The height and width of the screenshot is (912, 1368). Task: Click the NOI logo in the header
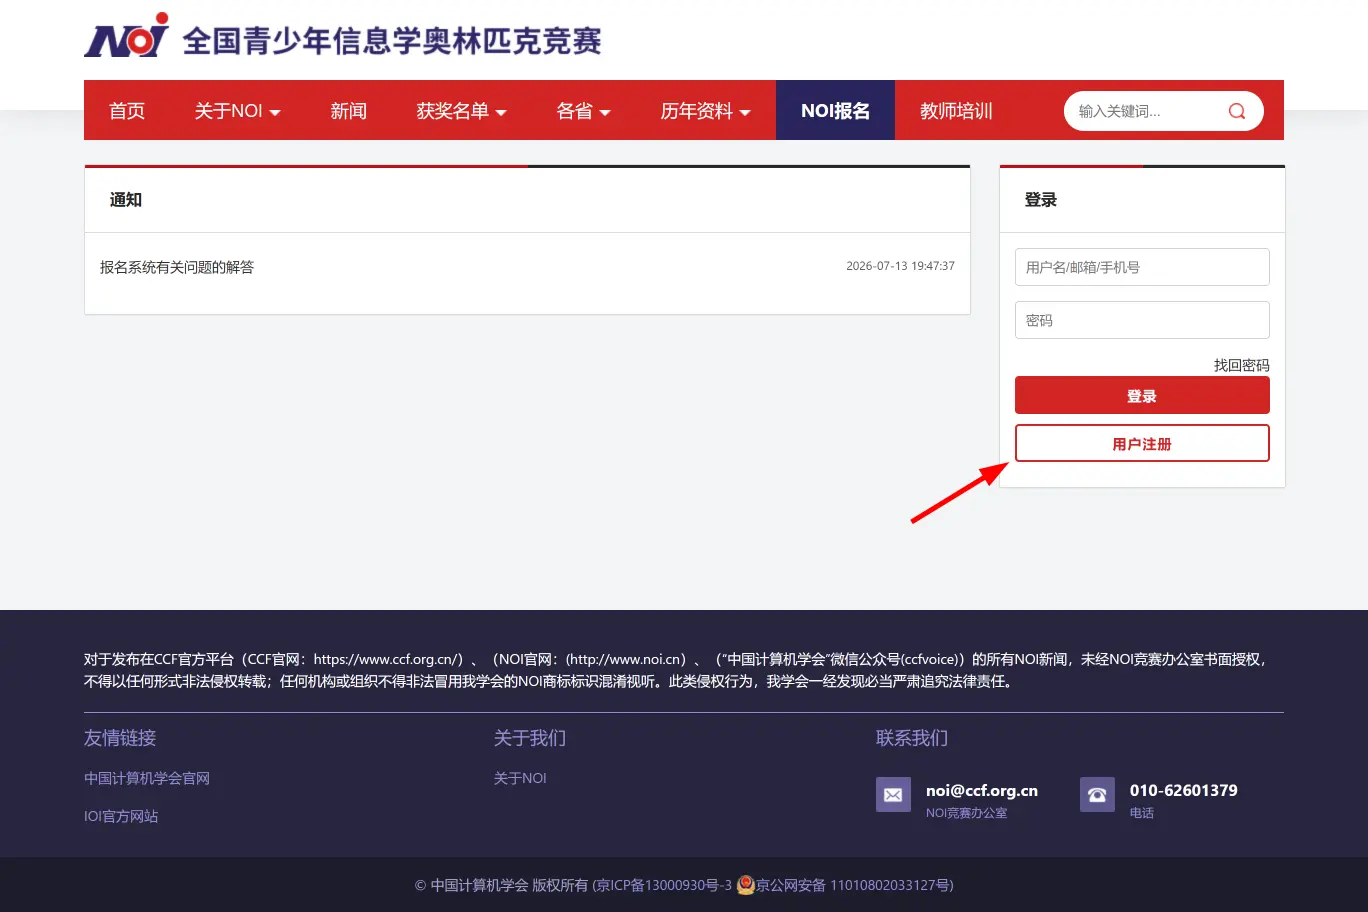[x=127, y=37]
